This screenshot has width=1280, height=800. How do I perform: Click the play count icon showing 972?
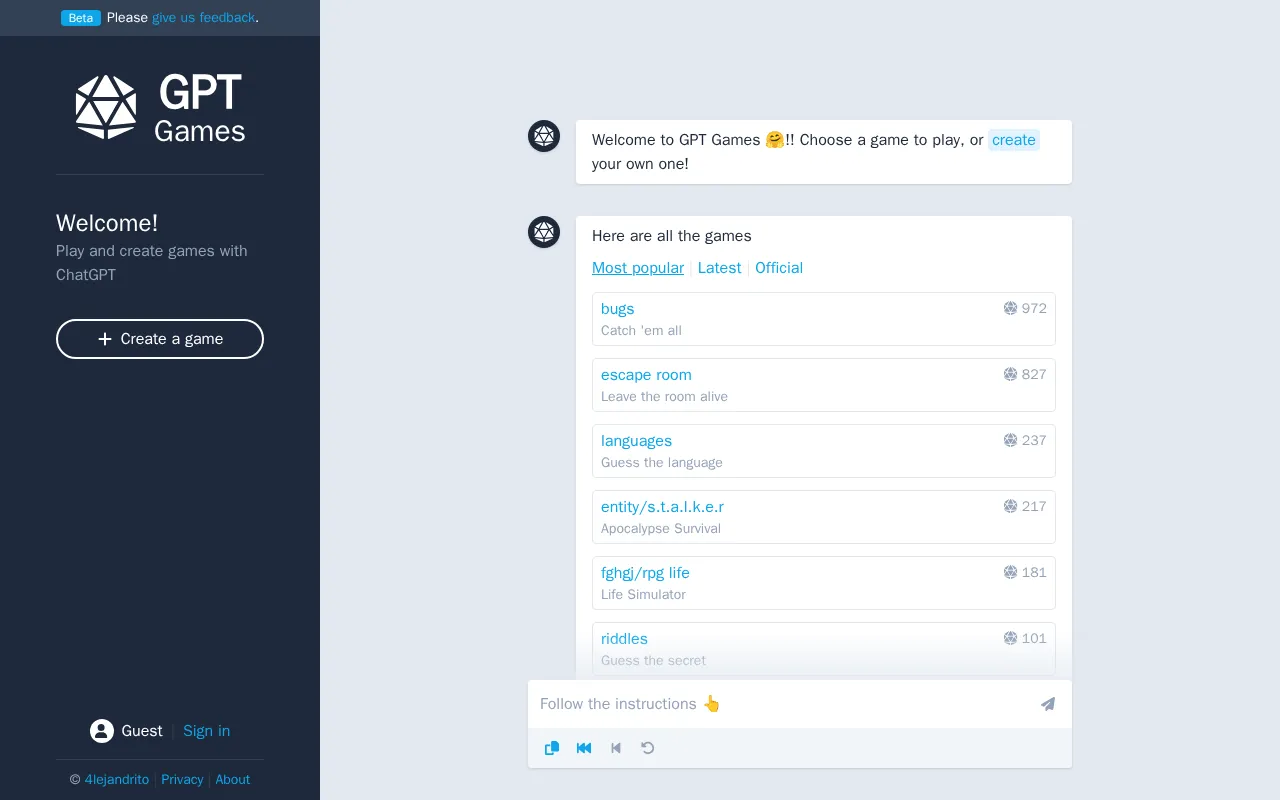1010,308
